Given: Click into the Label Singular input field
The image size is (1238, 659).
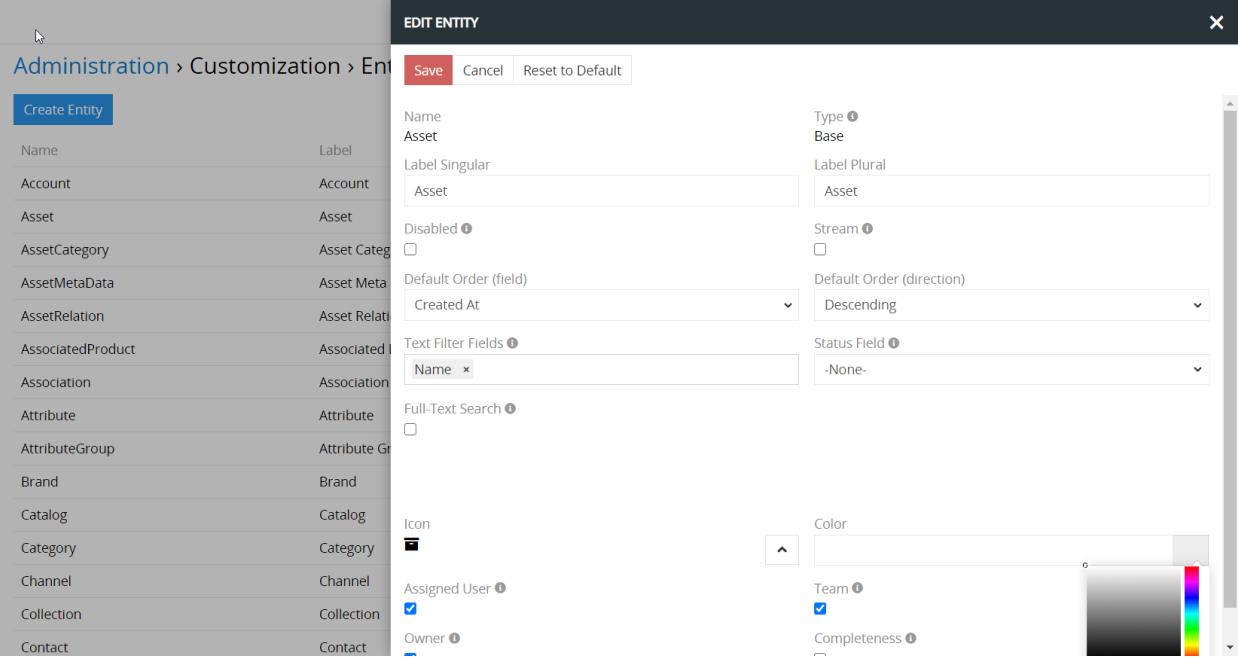Looking at the screenshot, I should 601,191.
